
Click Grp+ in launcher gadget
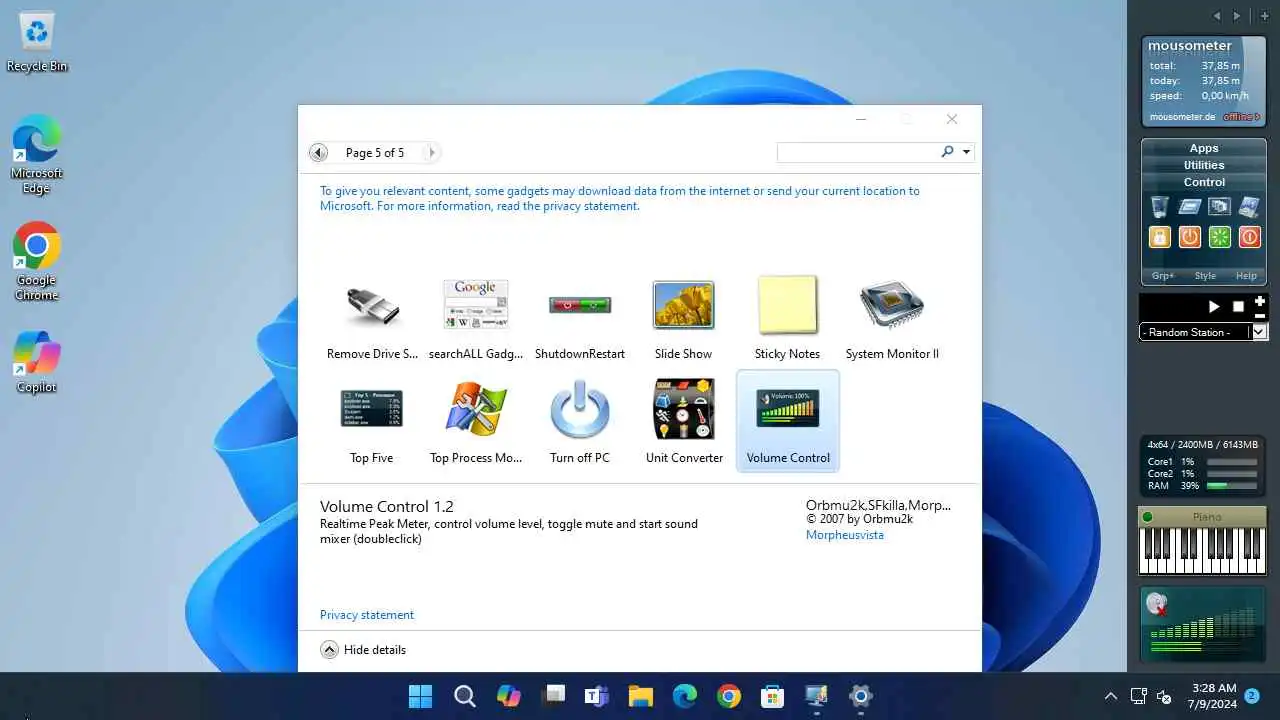click(x=1163, y=276)
